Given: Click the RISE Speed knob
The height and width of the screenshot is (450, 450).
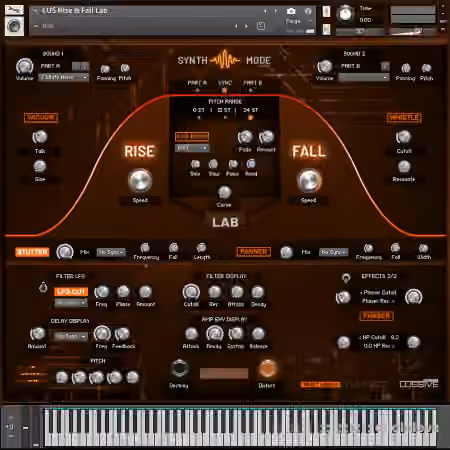Looking at the screenshot, I should point(140,181).
